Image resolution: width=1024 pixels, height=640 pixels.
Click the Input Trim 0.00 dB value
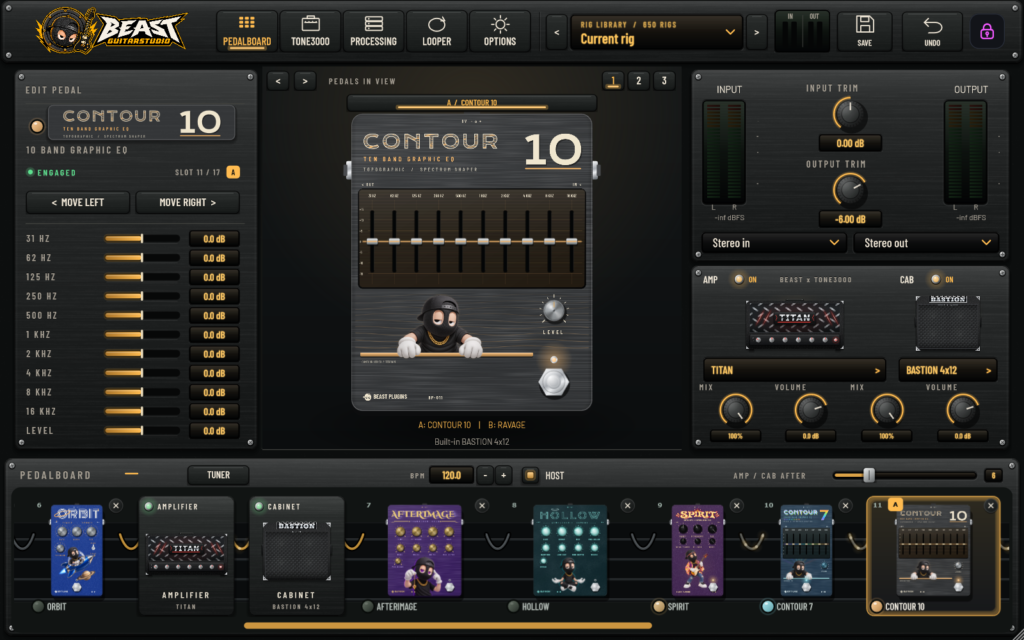coord(850,143)
